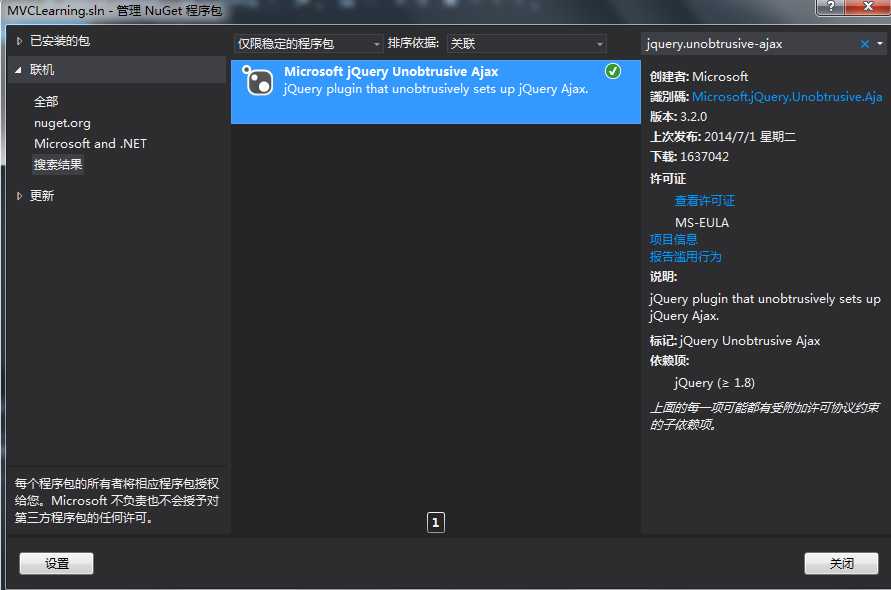Expand the 更新 section
The height and width of the screenshot is (590, 891).
coord(19,196)
